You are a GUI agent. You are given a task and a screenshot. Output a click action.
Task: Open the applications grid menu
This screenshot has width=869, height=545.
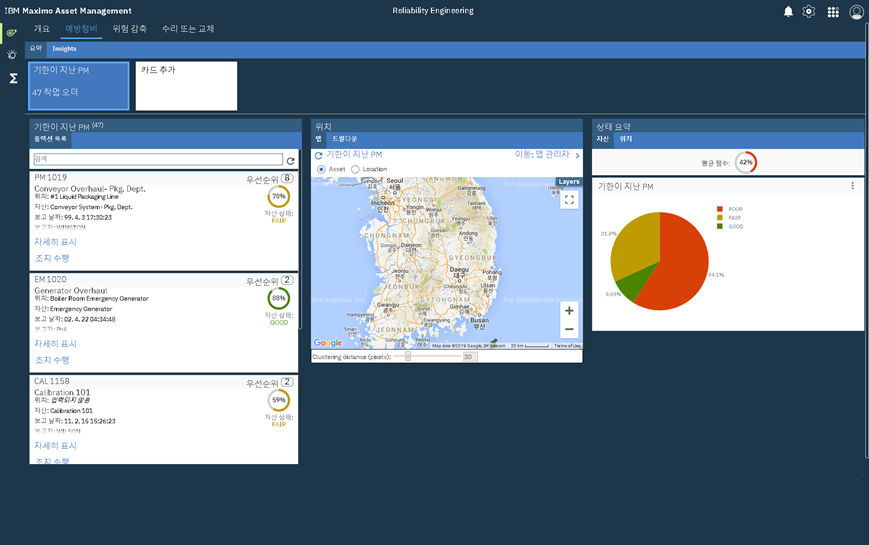point(833,12)
